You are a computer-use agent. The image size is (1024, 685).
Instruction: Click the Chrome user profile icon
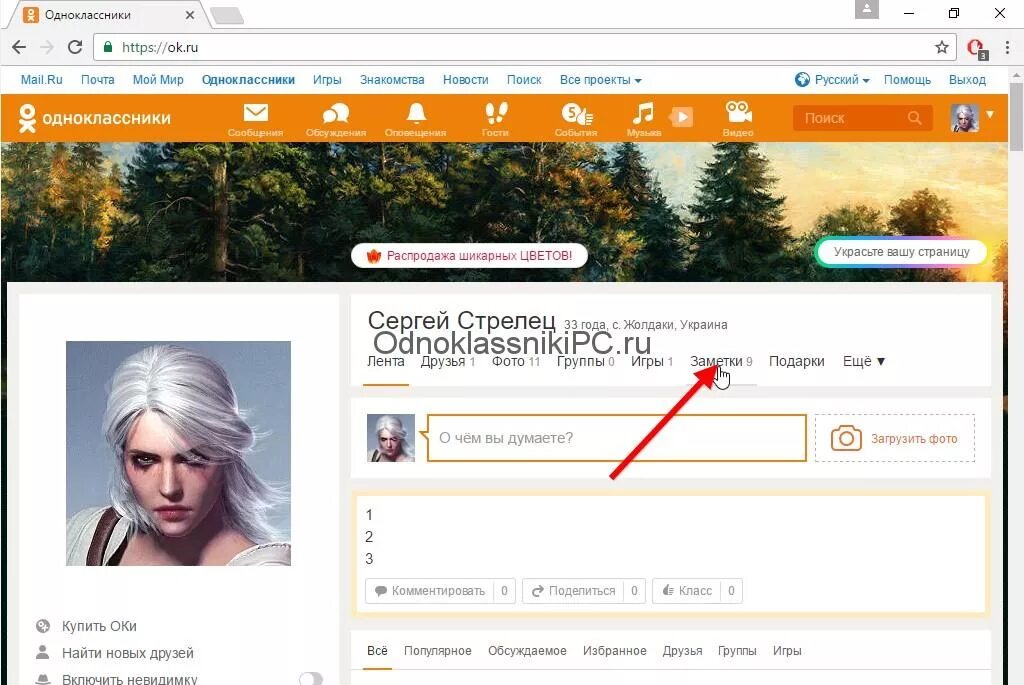point(867,9)
